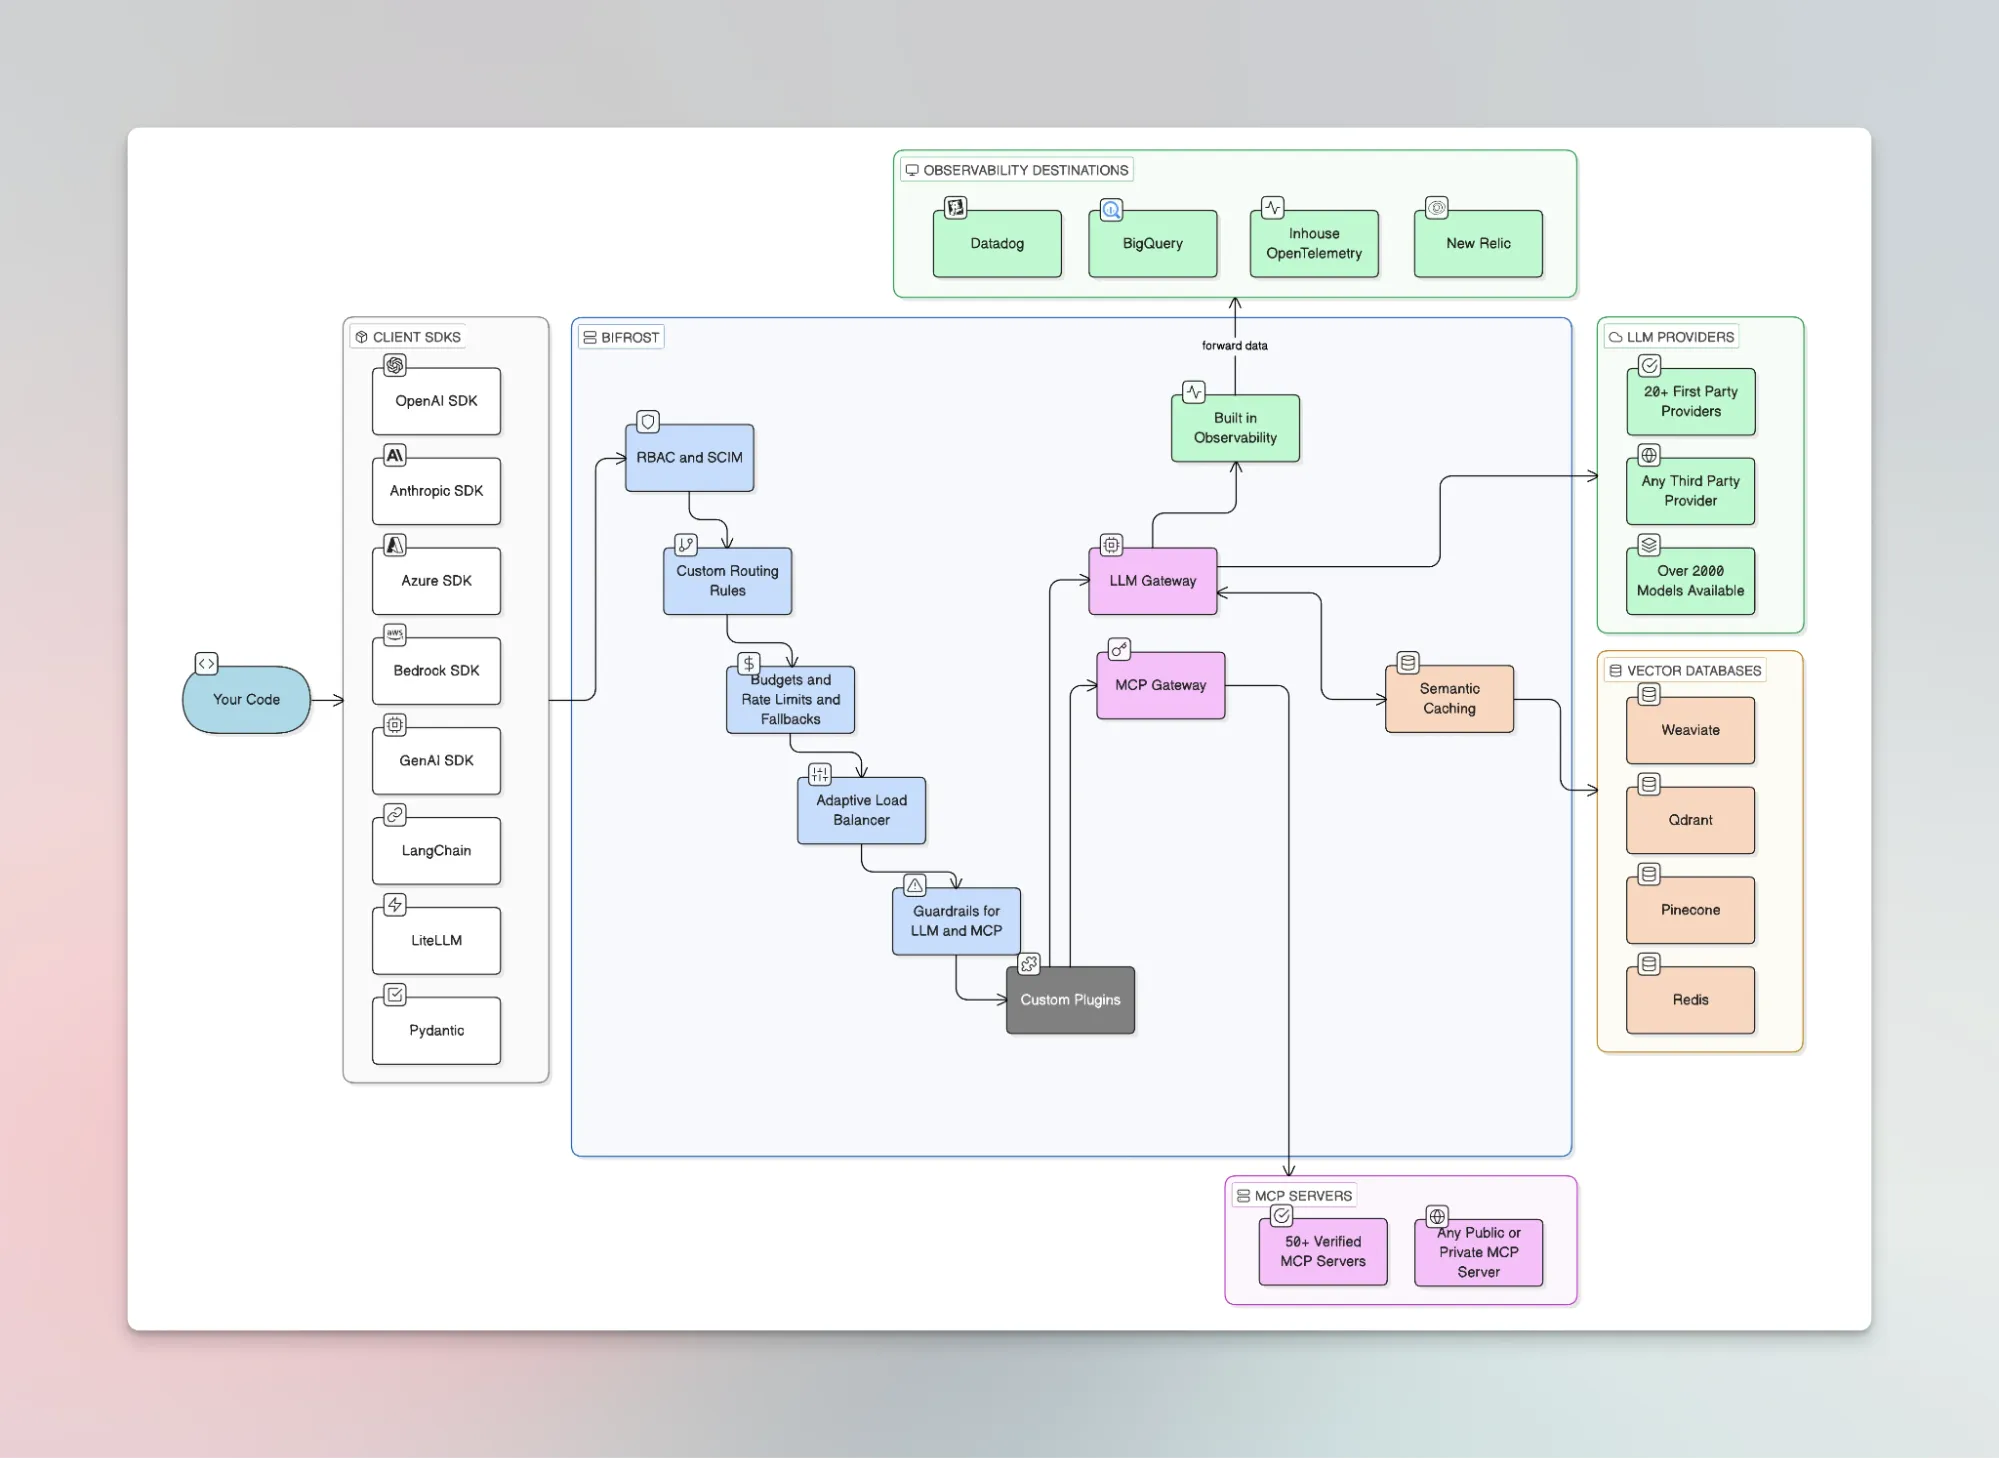Click the lightning bolt icon on LiteLLM node
1999x1459 pixels.
(395, 905)
